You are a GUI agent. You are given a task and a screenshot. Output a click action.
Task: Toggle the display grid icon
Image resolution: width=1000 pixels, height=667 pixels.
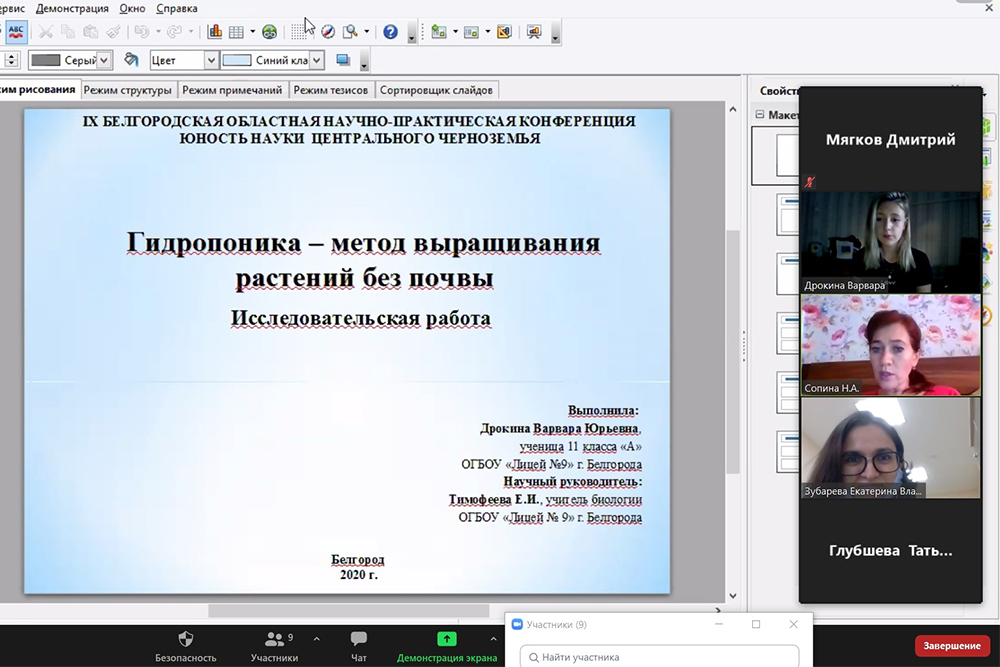point(299,31)
